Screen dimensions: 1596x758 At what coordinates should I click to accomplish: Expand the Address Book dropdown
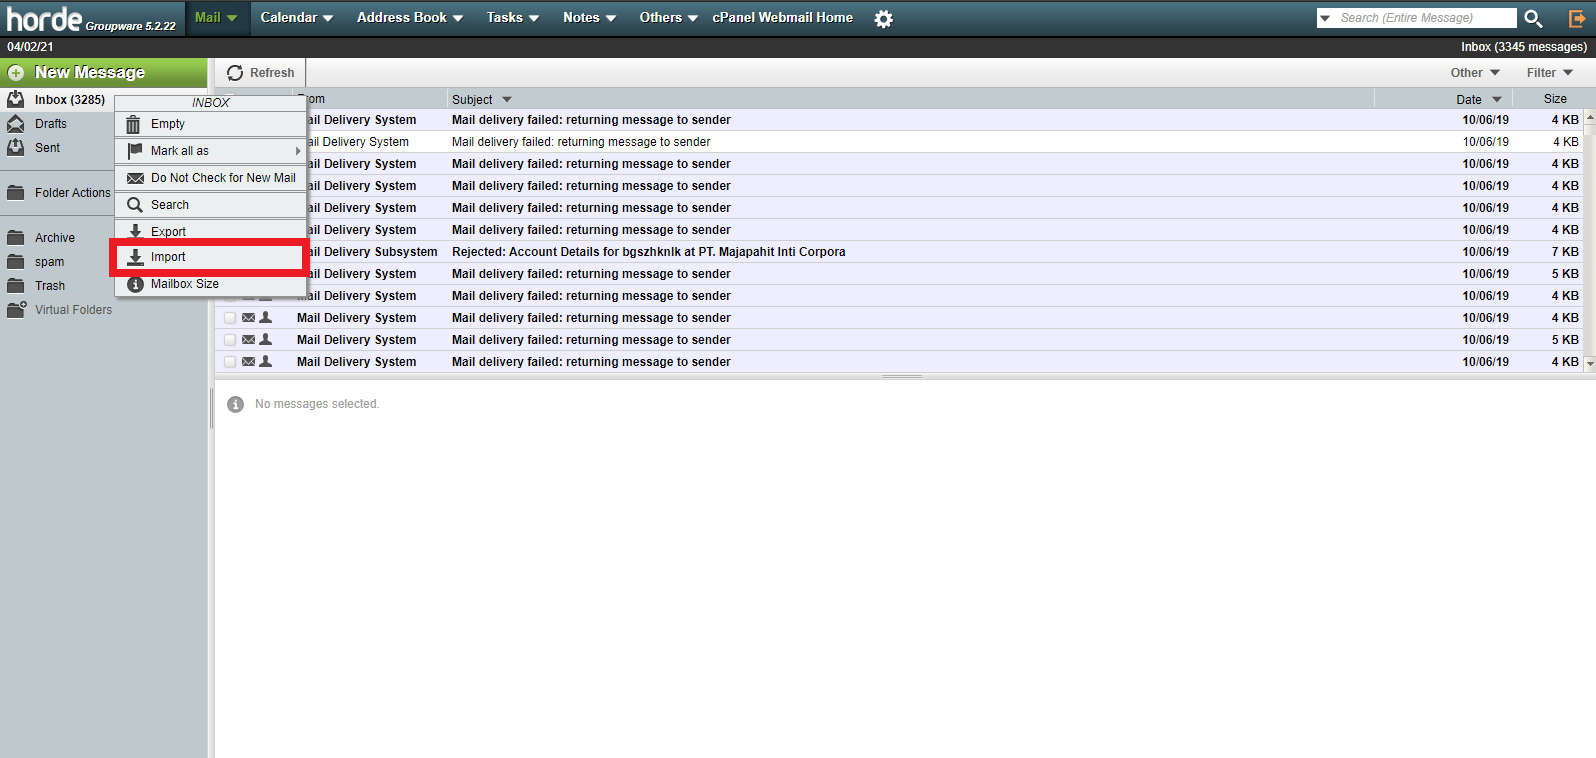click(410, 18)
